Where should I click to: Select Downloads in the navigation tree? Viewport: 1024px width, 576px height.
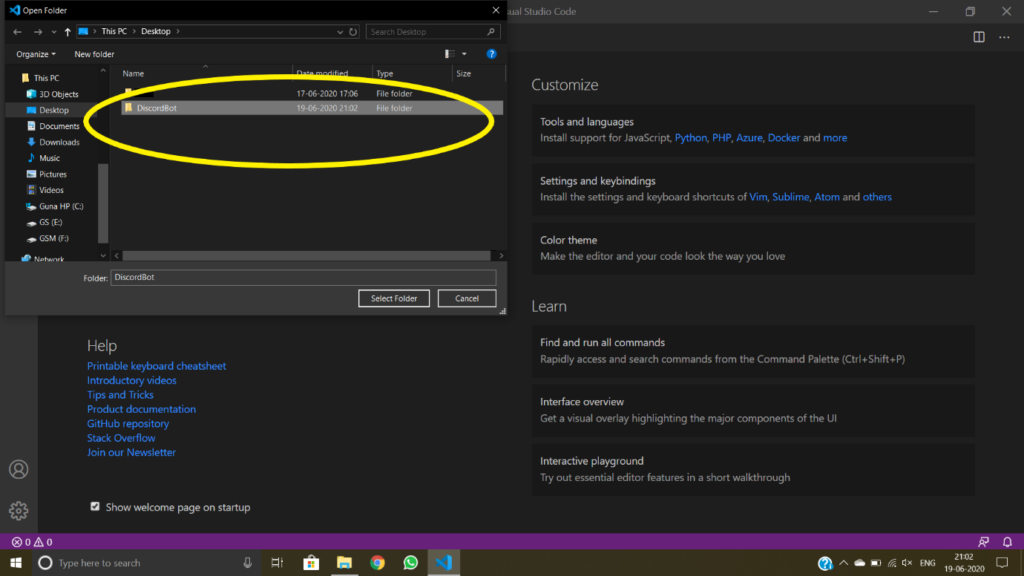coord(59,142)
